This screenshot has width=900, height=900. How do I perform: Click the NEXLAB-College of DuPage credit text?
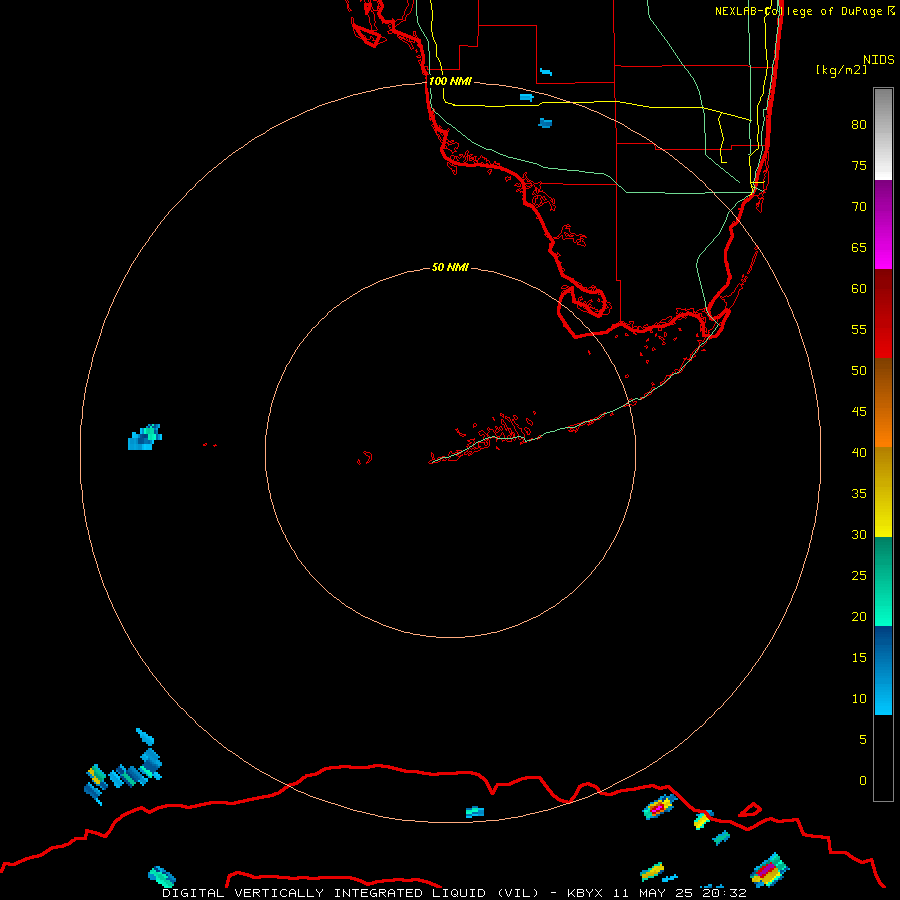[x=805, y=11]
